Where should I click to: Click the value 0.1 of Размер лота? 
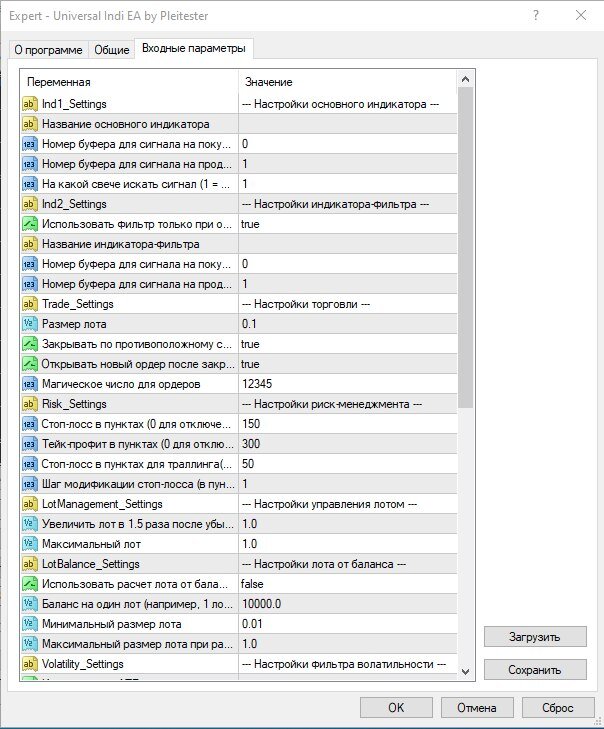pos(249,324)
